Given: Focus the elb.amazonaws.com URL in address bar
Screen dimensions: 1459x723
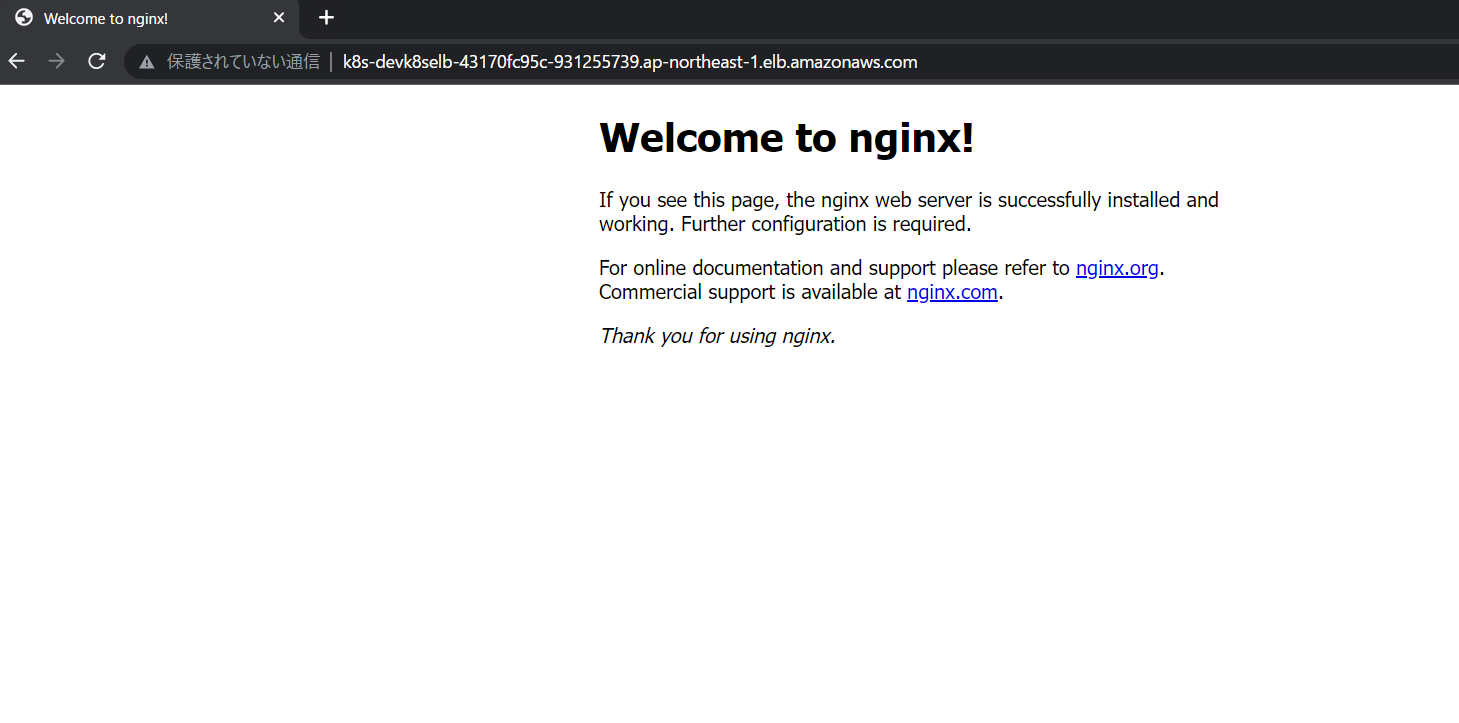Looking at the screenshot, I should coord(629,62).
